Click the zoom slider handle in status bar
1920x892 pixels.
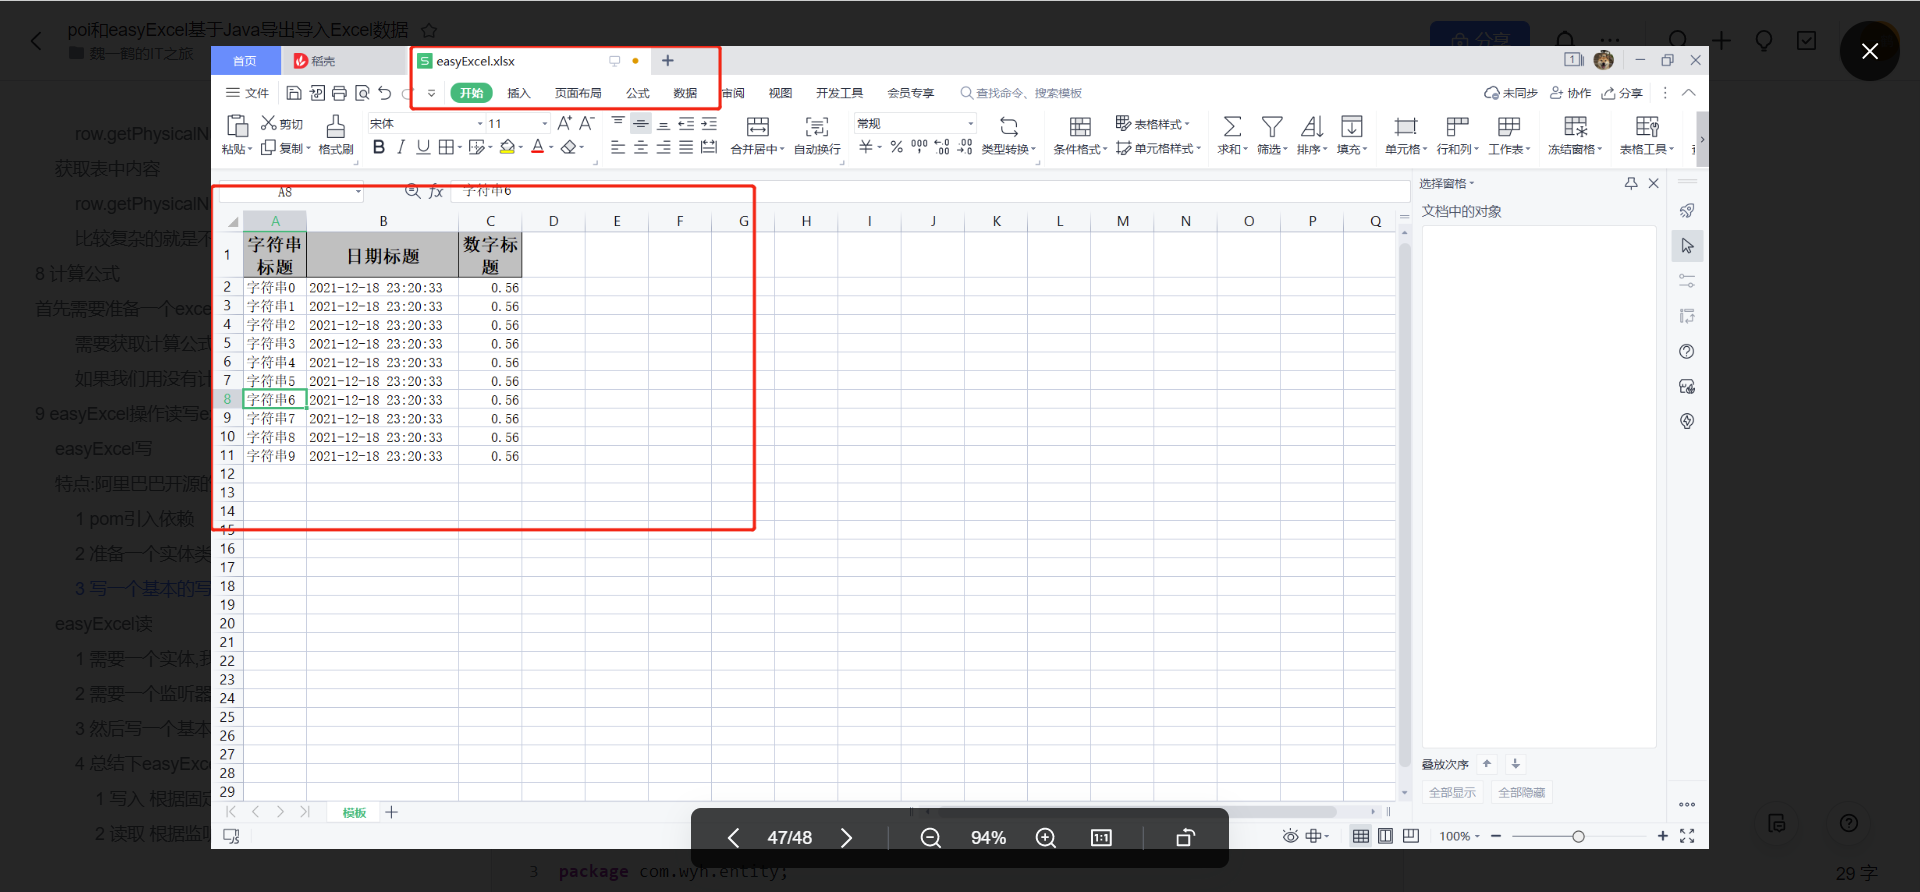pyautogui.click(x=1578, y=836)
